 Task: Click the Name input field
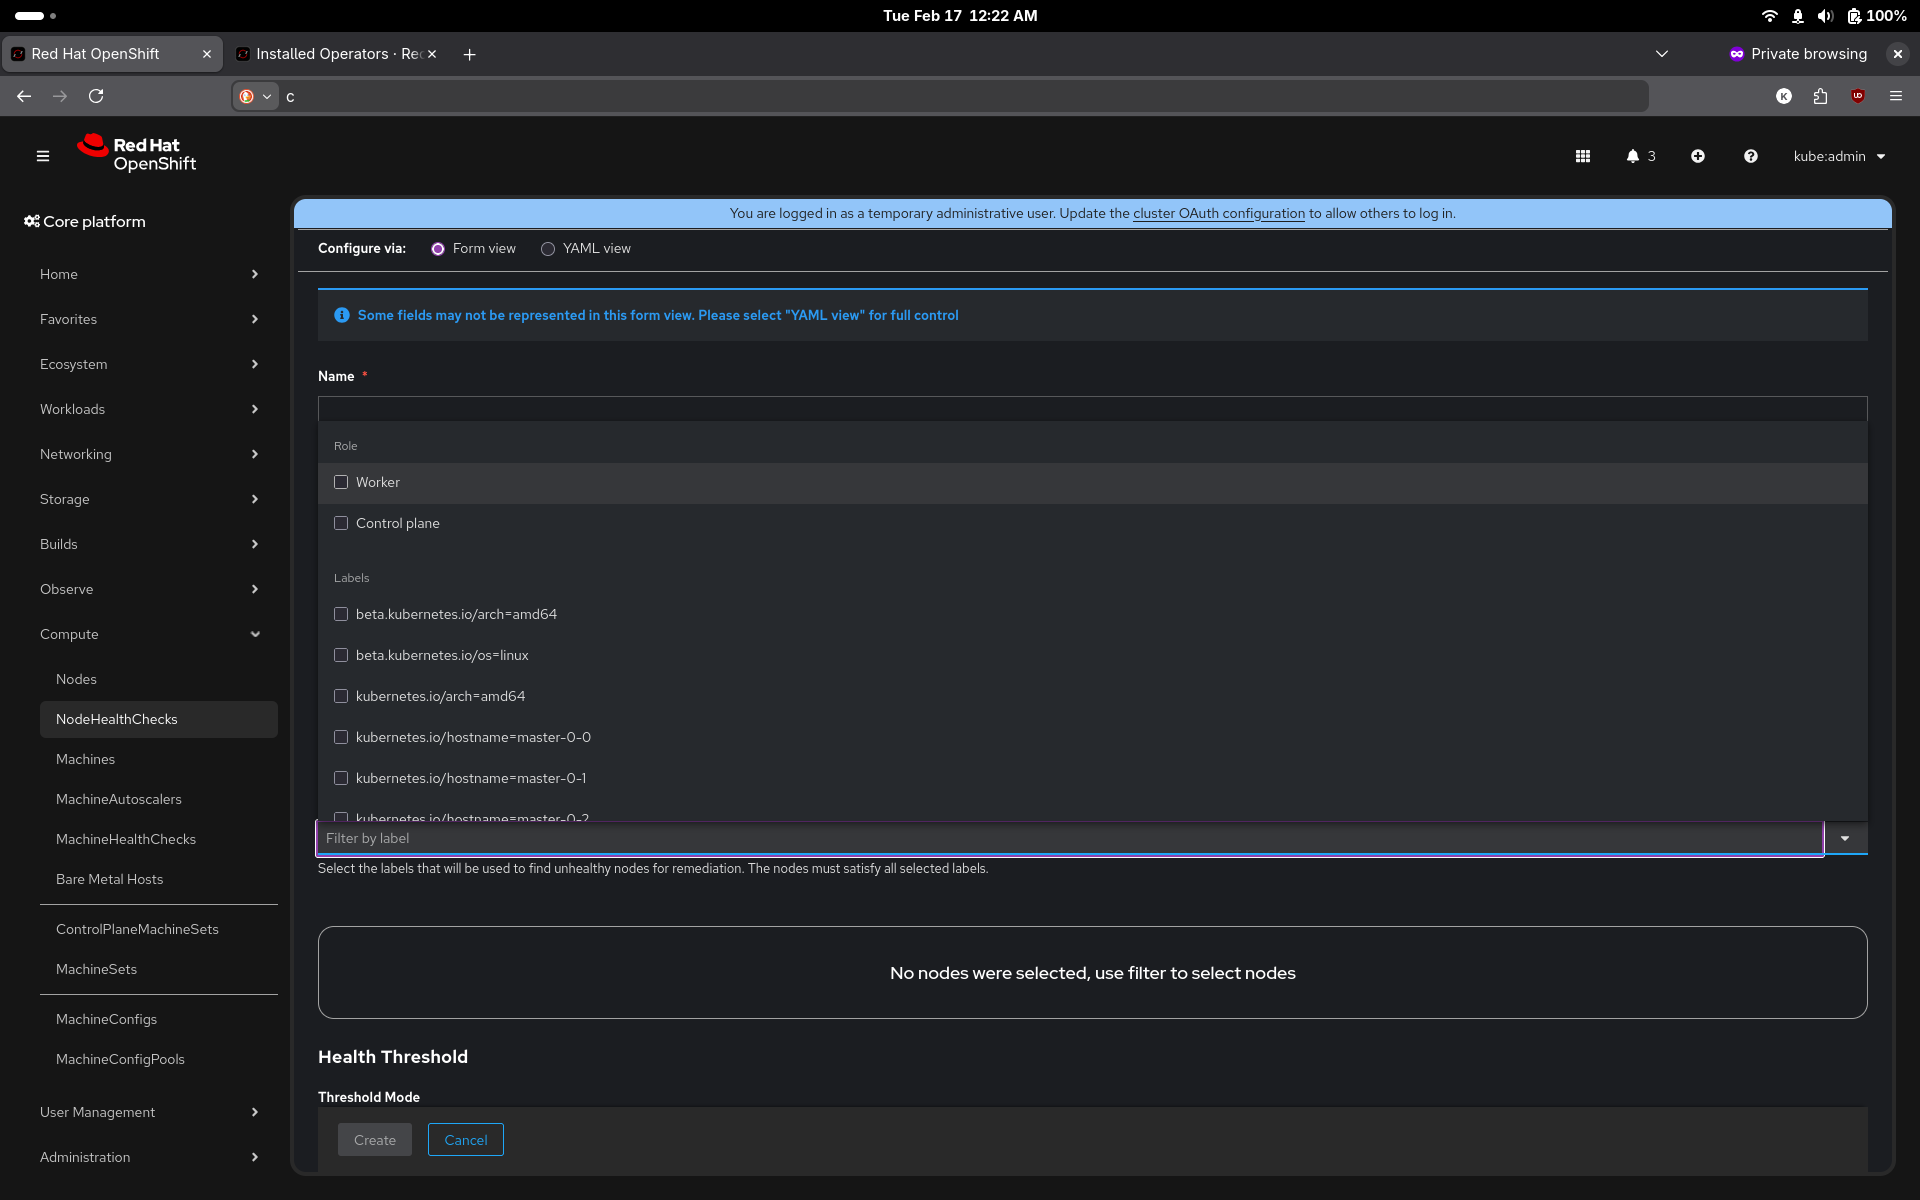tap(1092, 408)
